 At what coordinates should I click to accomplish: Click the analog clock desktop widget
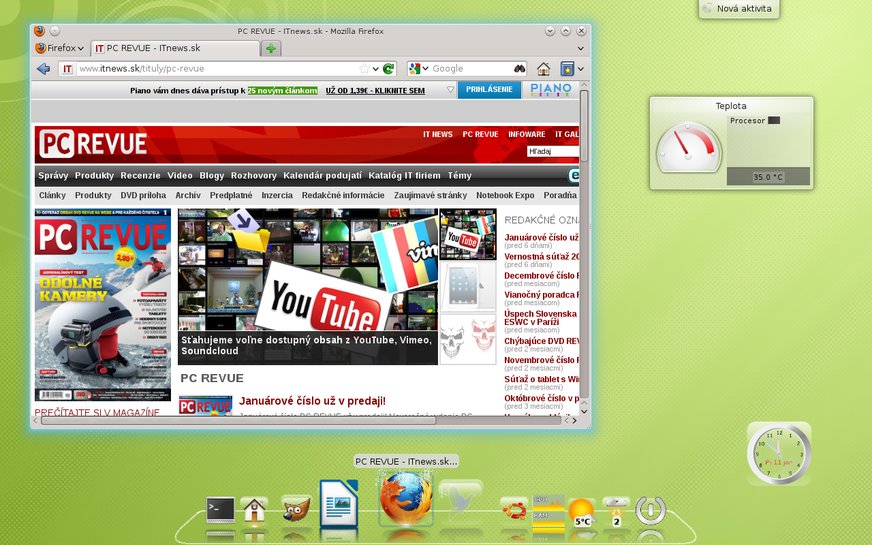click(x=779, y=453)
